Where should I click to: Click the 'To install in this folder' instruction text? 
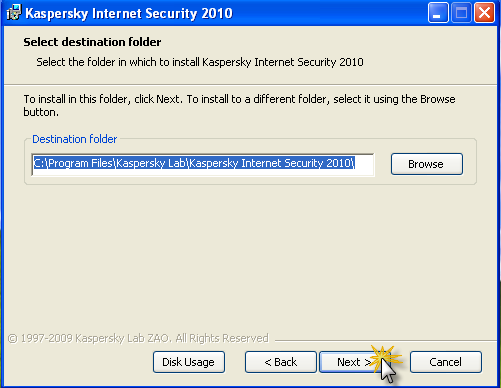click(239, 105)
